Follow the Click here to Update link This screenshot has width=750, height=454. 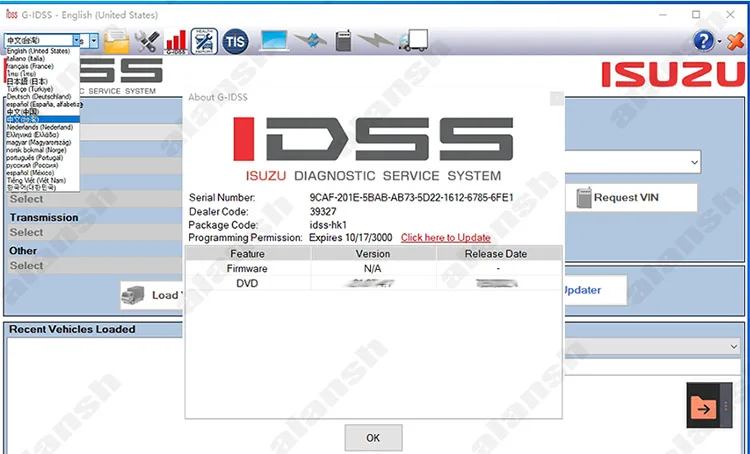(446, 238)
